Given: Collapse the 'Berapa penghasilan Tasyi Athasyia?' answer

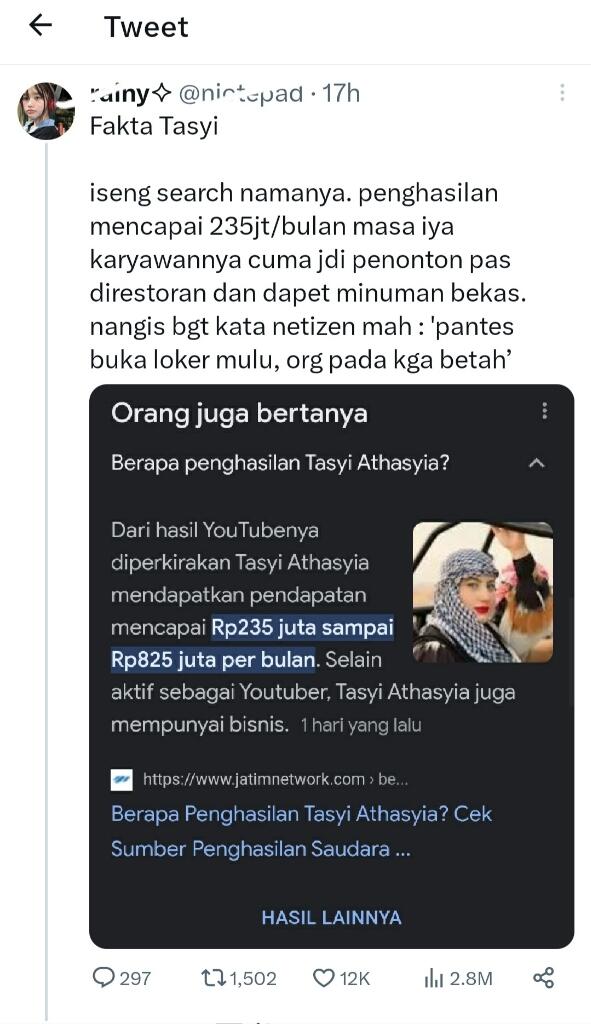Looking at the screenshot, I should [x=537, y=462].
